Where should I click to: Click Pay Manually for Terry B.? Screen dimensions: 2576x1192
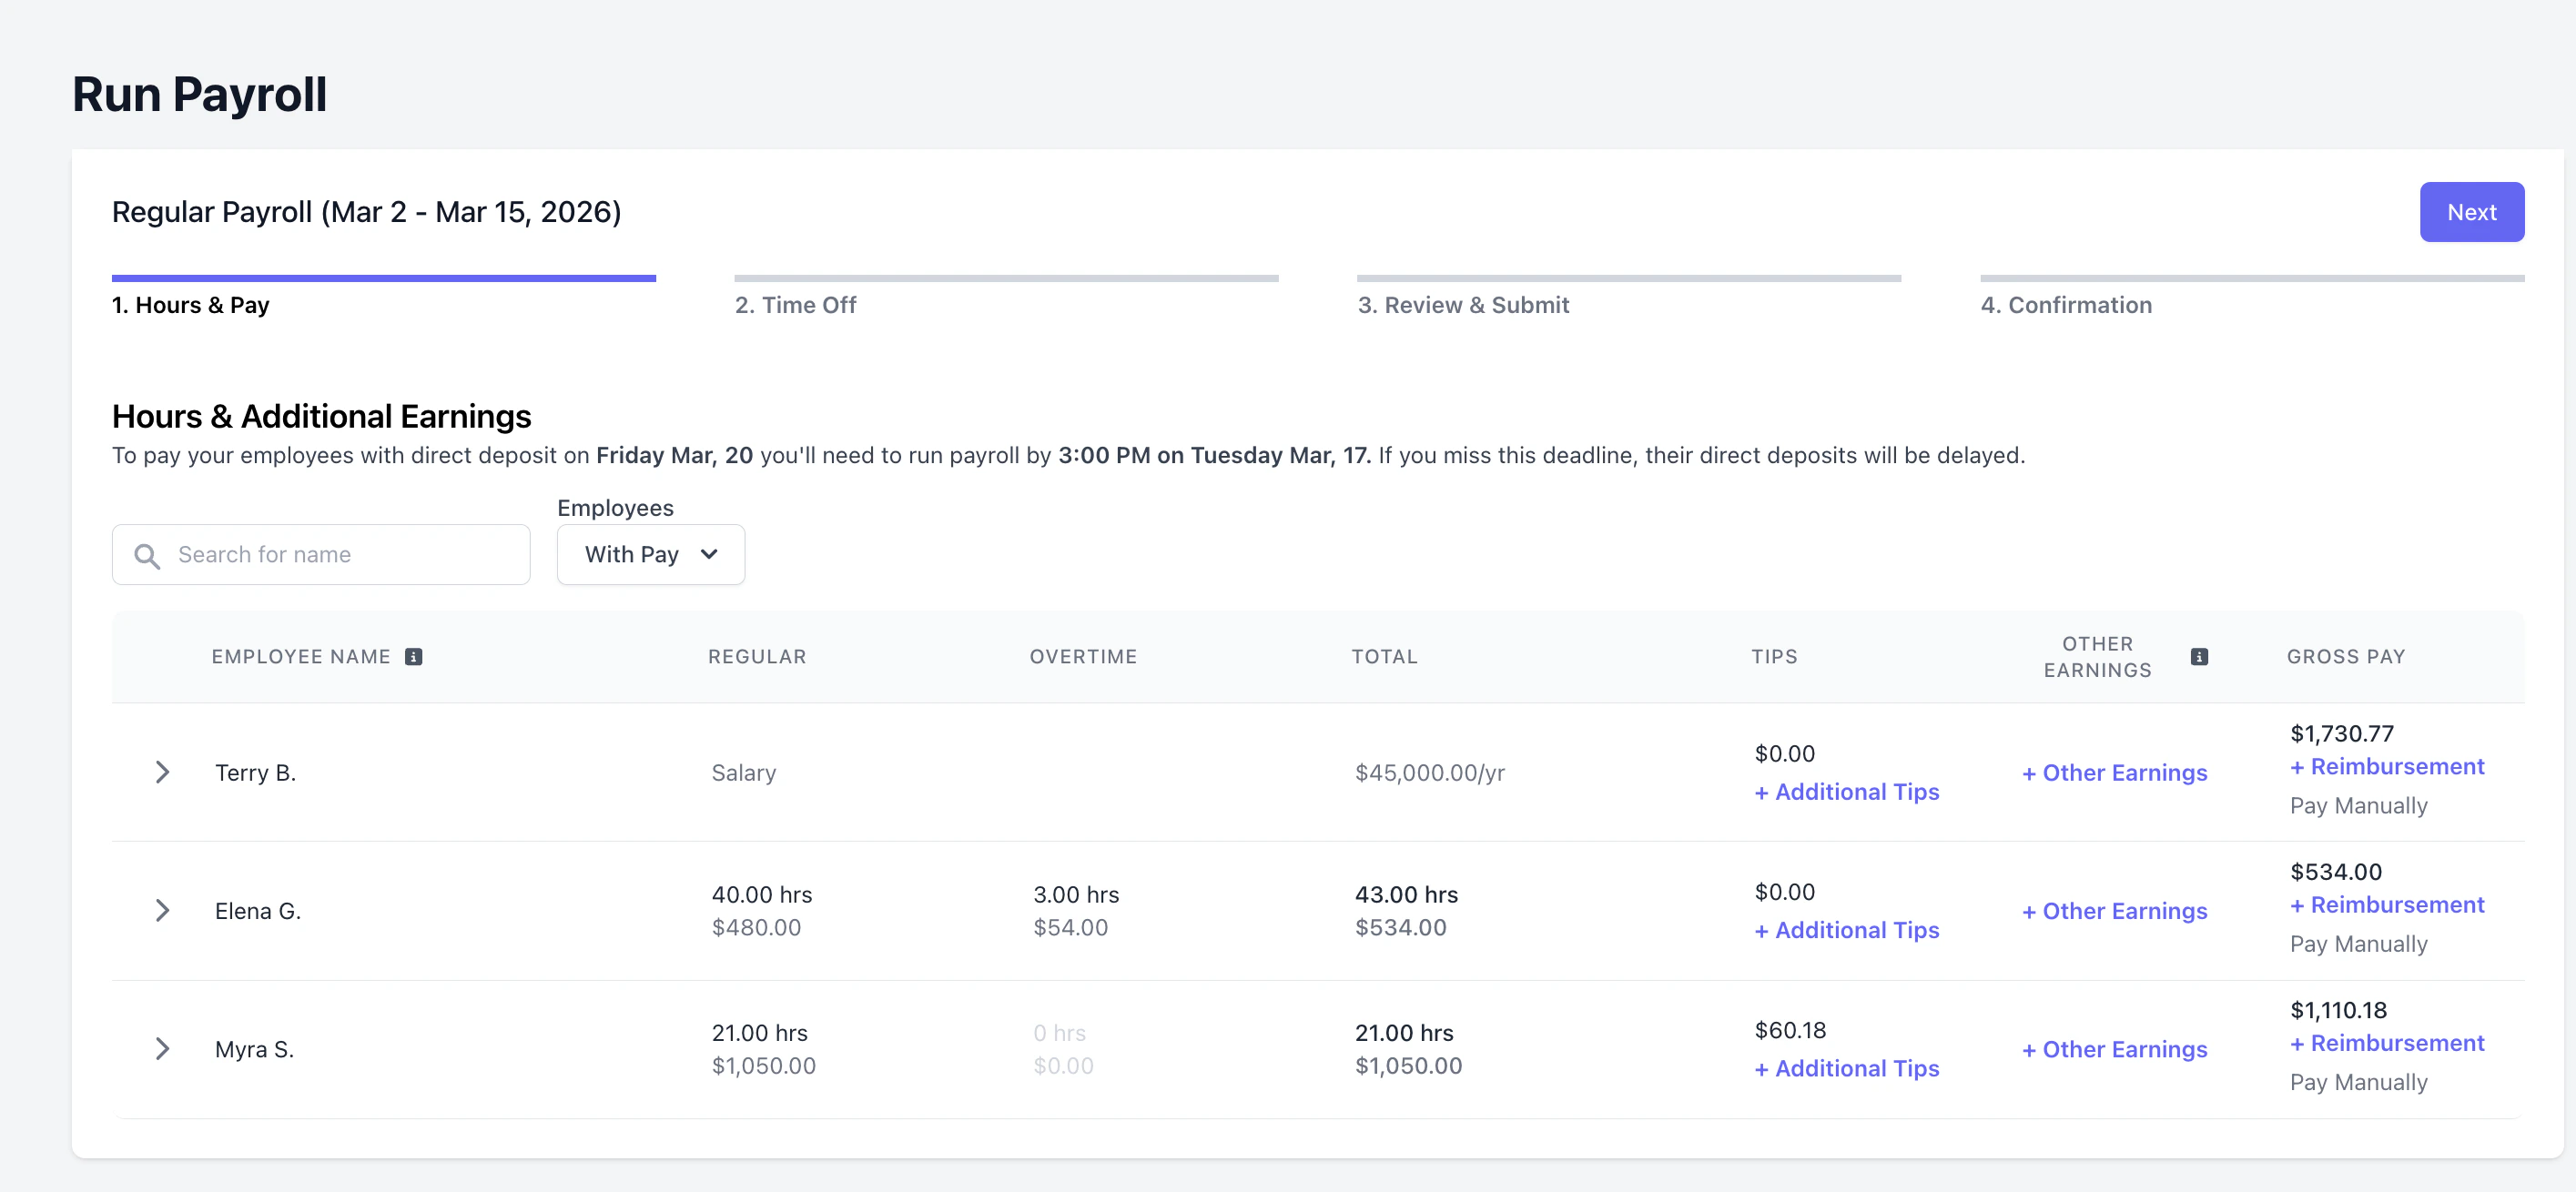pyautogui.click(x=2358, y=806)
